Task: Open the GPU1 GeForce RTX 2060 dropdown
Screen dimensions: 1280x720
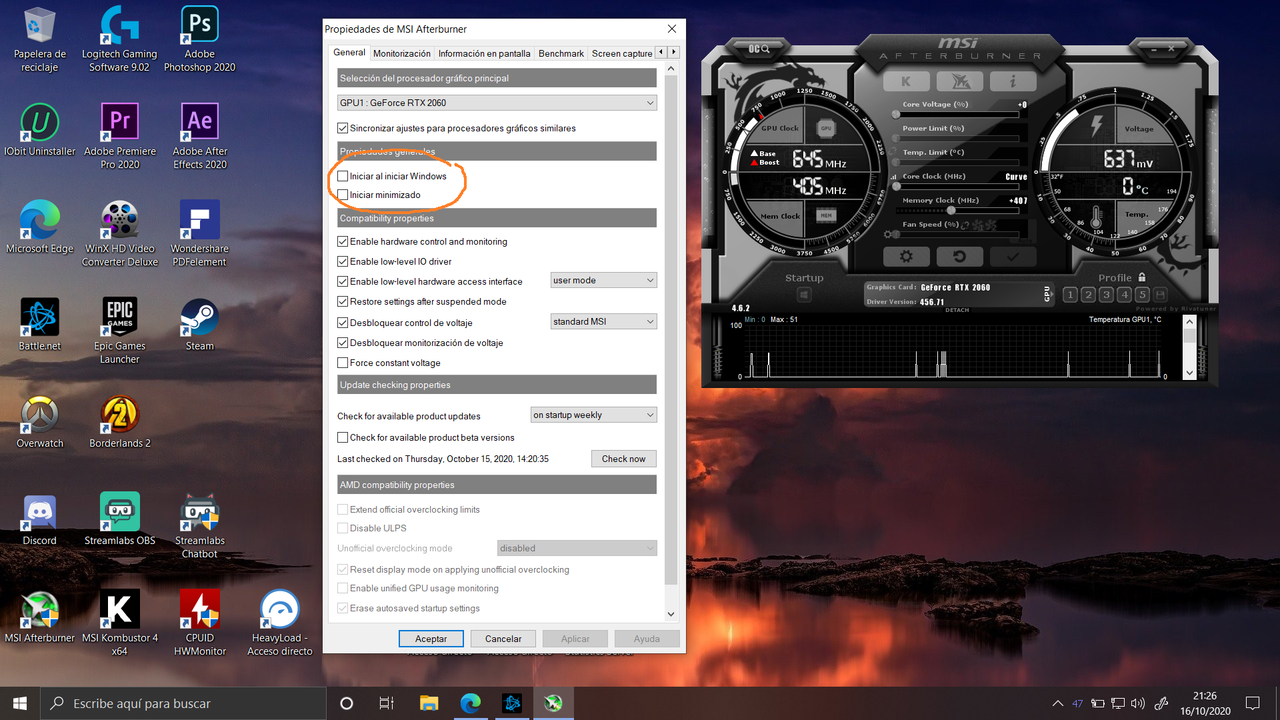Action: tap(497, 103)
